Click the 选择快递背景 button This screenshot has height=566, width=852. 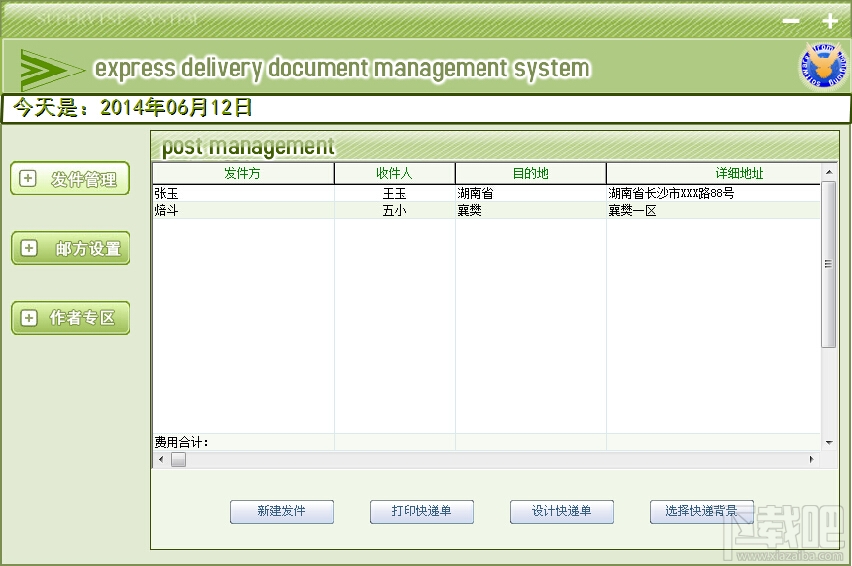[701, 512]
